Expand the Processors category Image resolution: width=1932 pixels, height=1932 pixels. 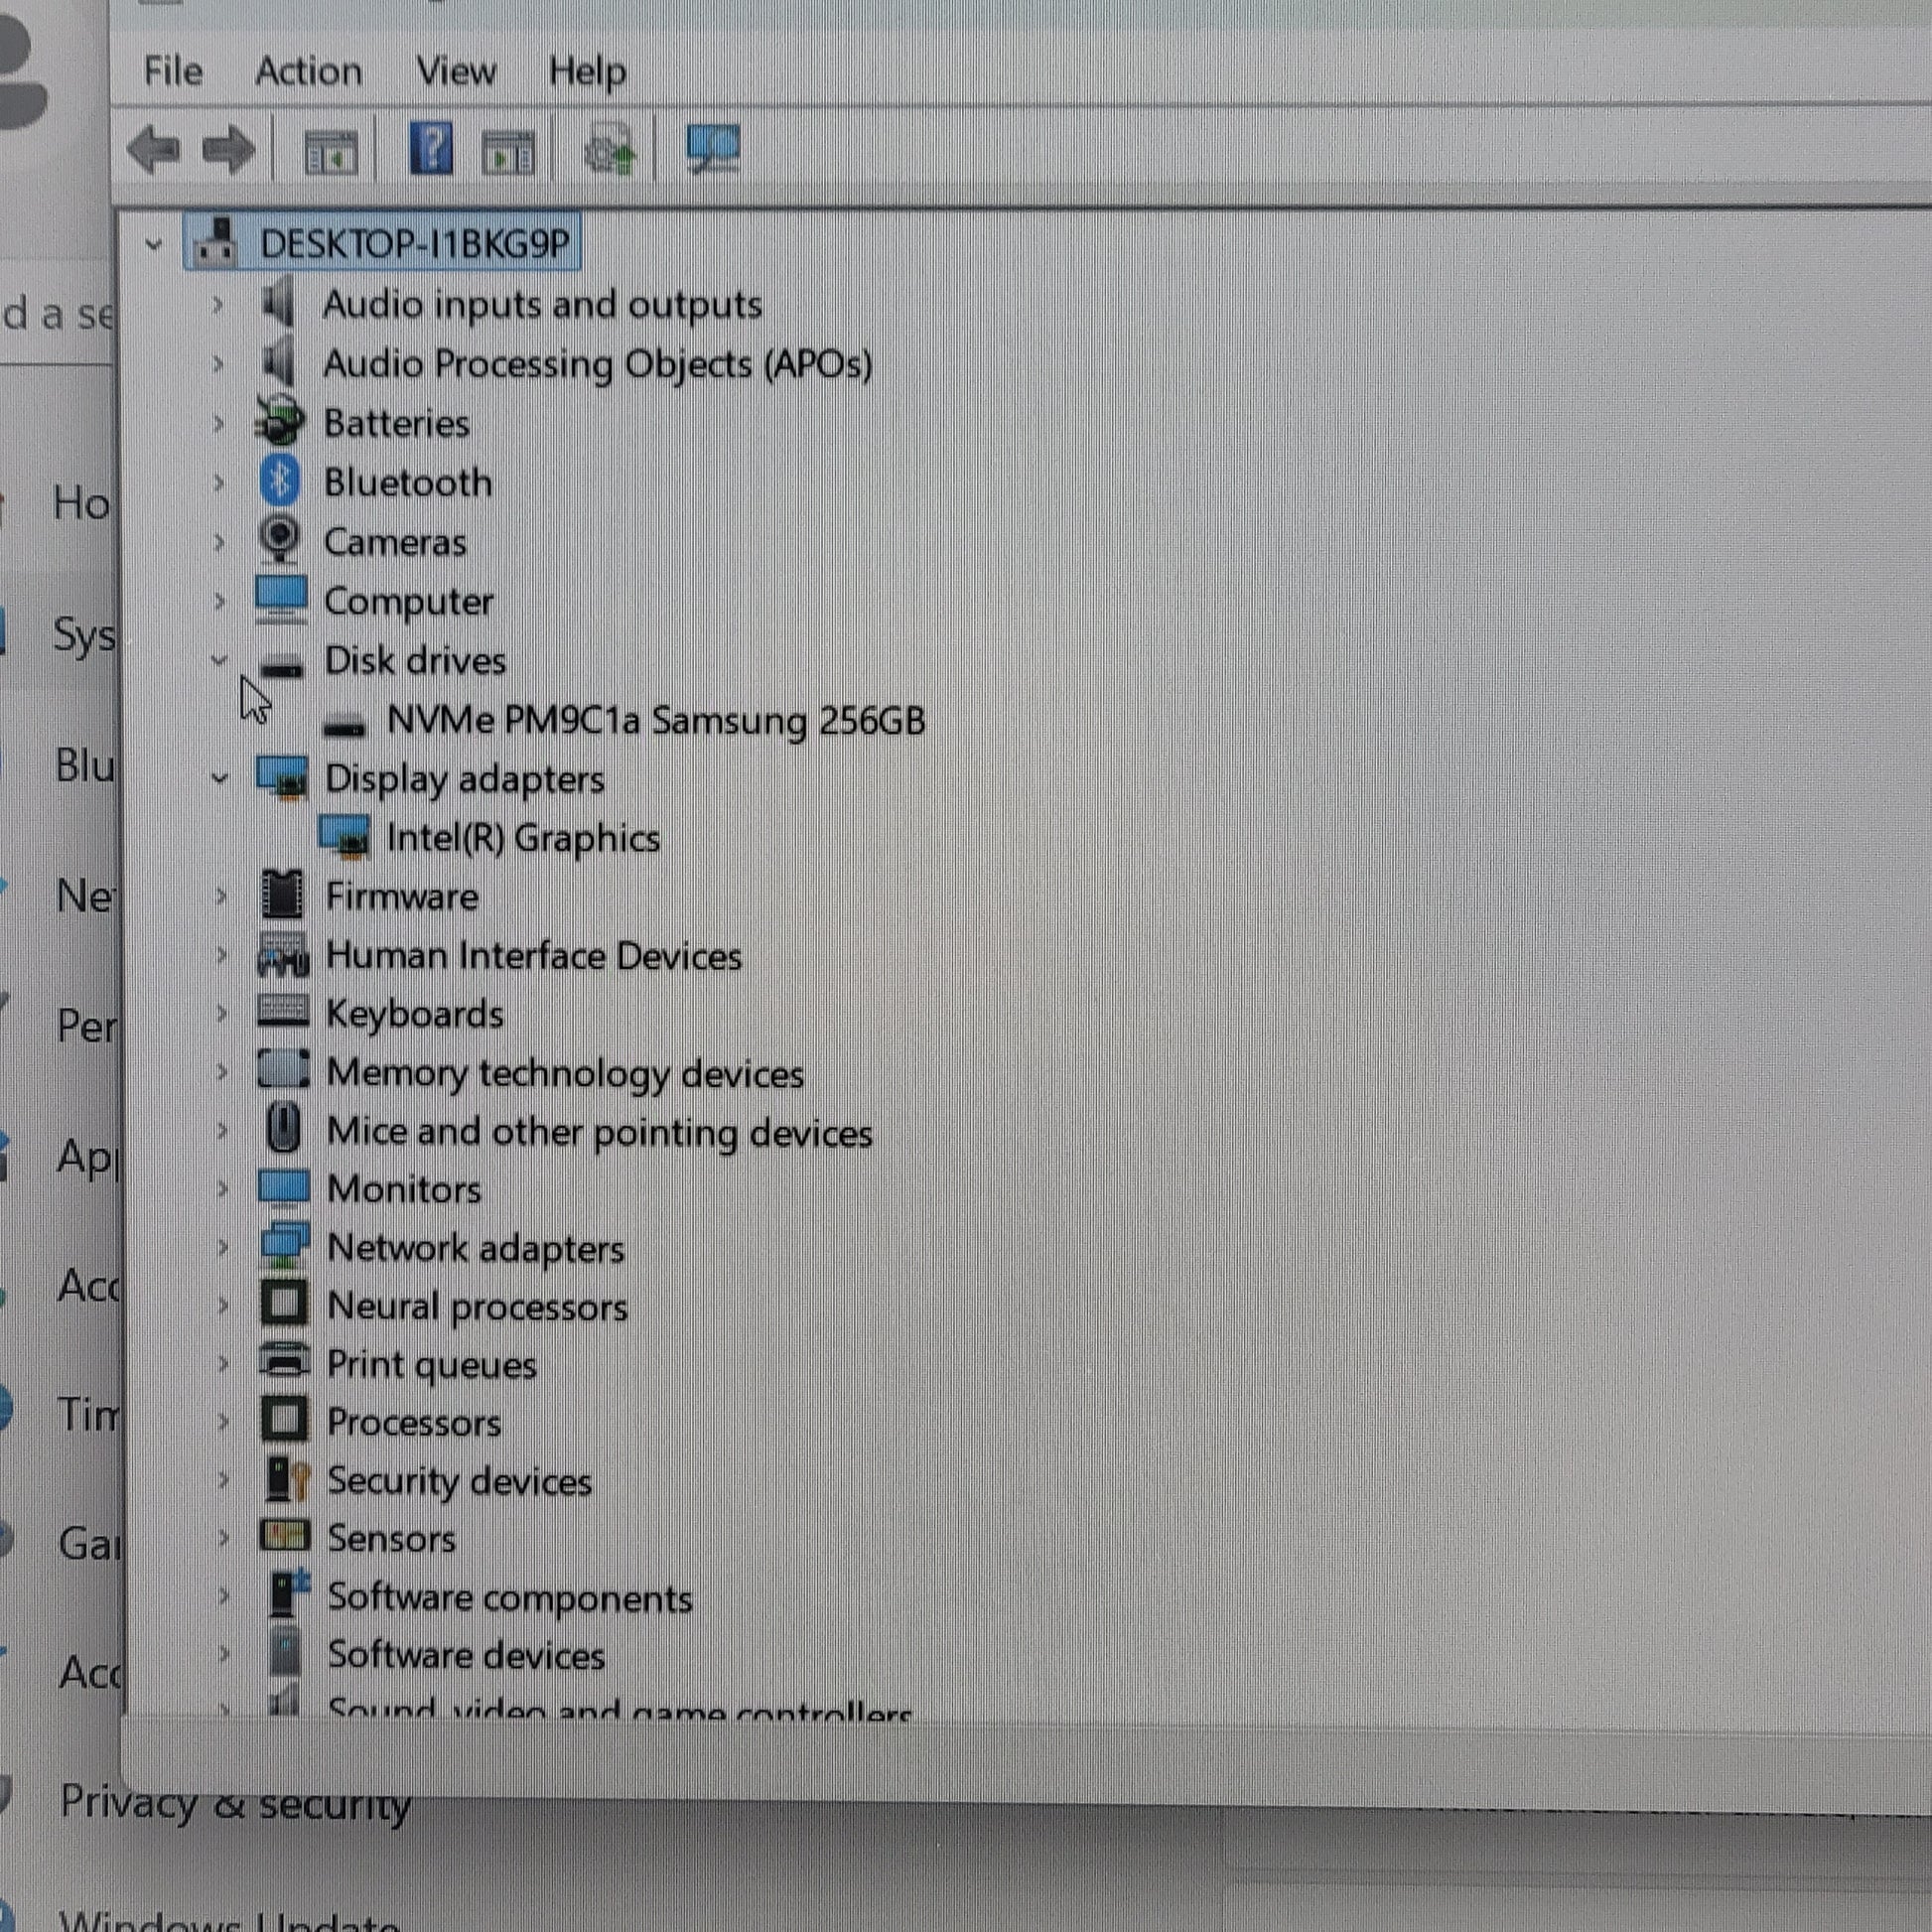(223, 1422)
